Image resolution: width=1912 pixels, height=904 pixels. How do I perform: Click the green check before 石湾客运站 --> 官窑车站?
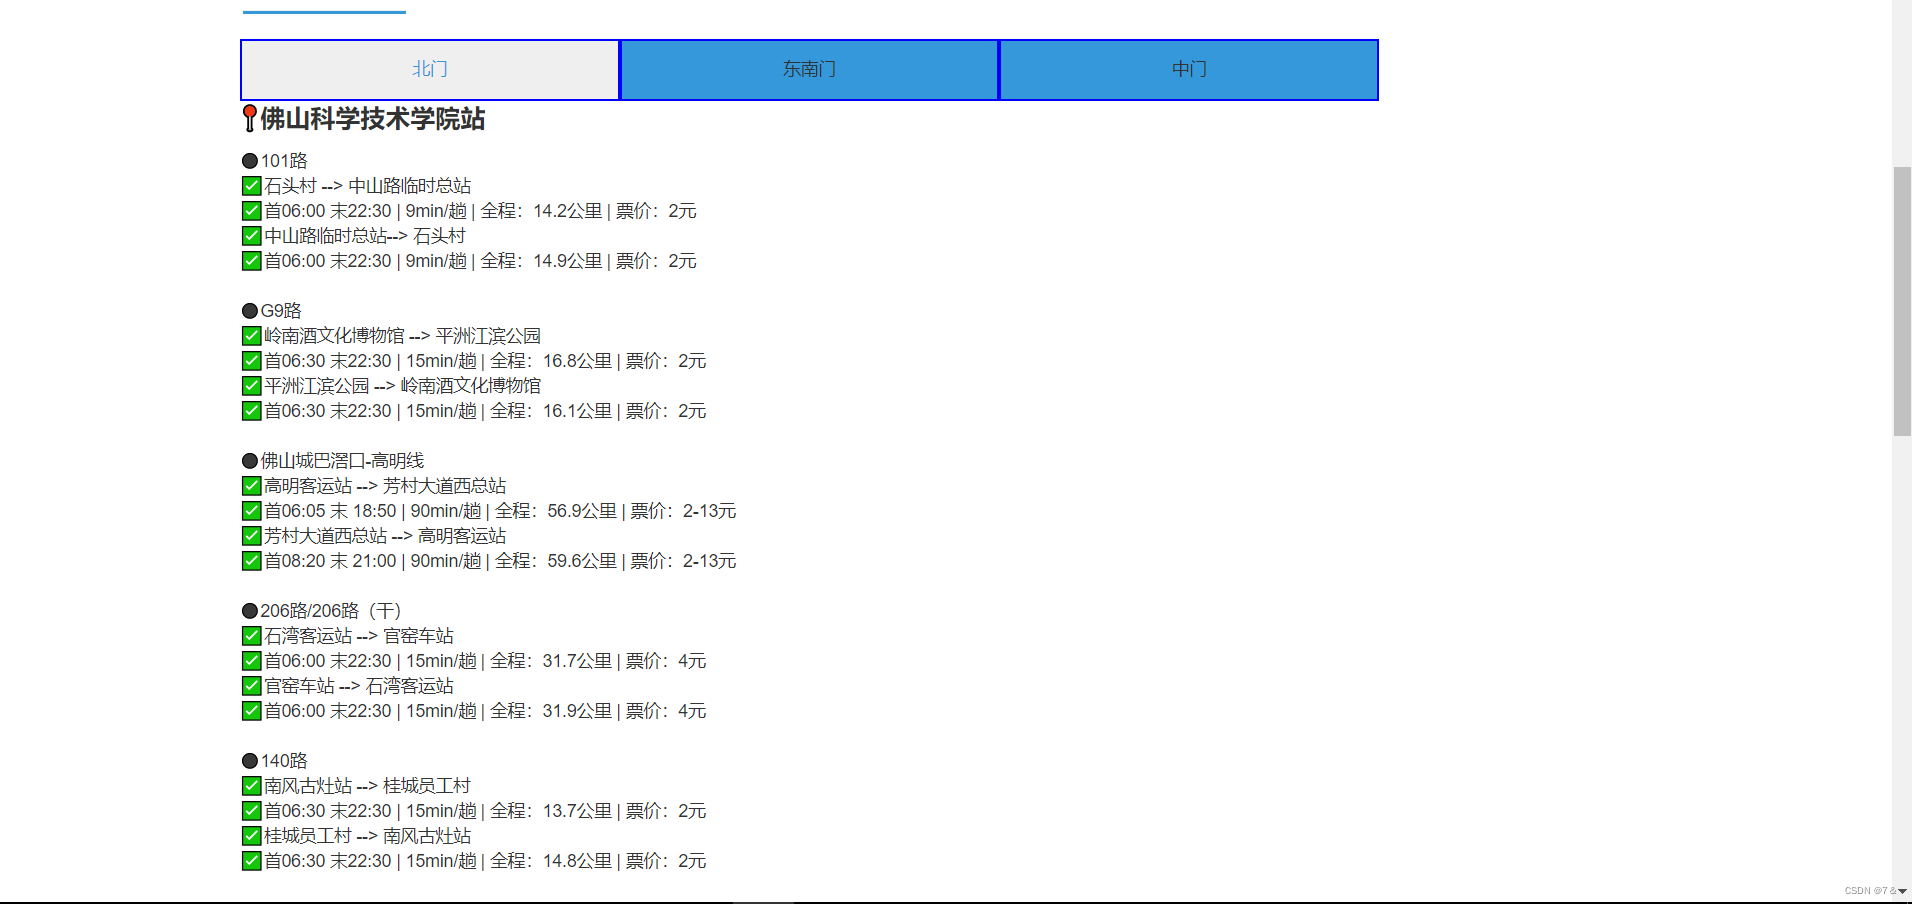click(252, 636)
